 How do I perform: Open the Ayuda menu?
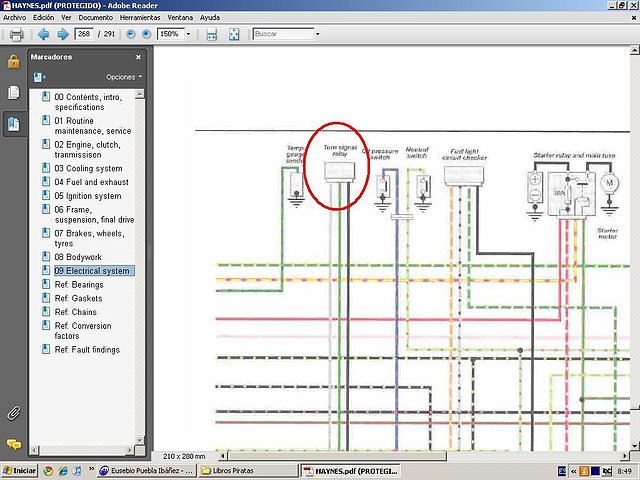click(x=210, y=18)
